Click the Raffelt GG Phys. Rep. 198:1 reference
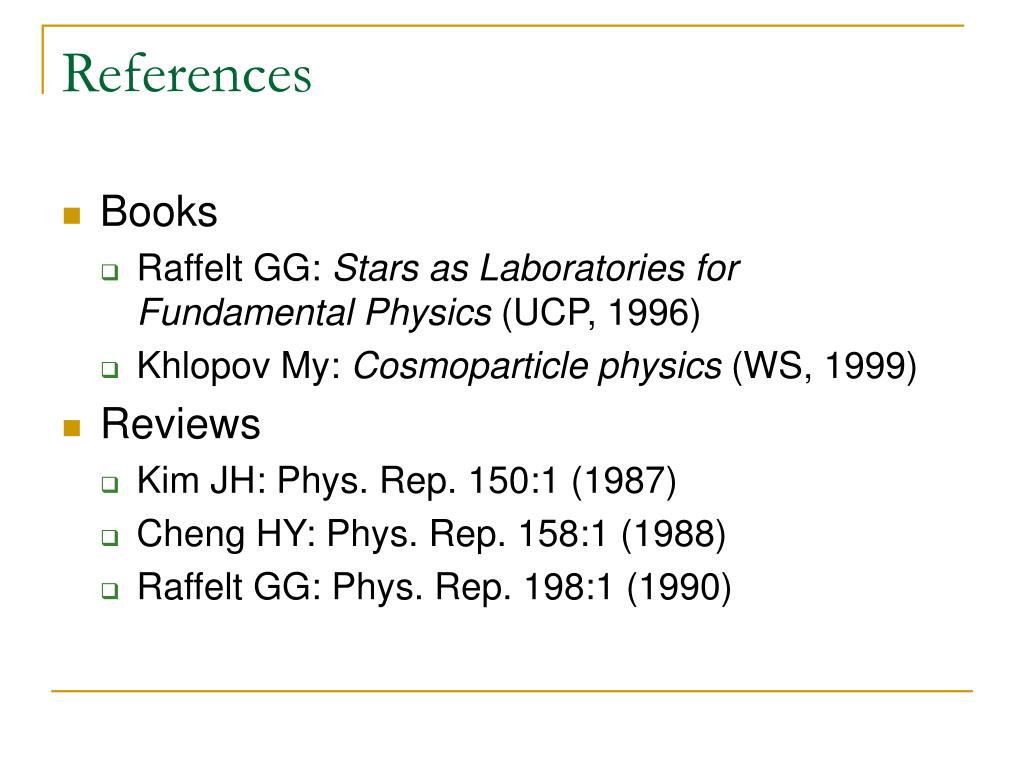The height and width of the screenshot is (768, 1024). tap(434, 587)
